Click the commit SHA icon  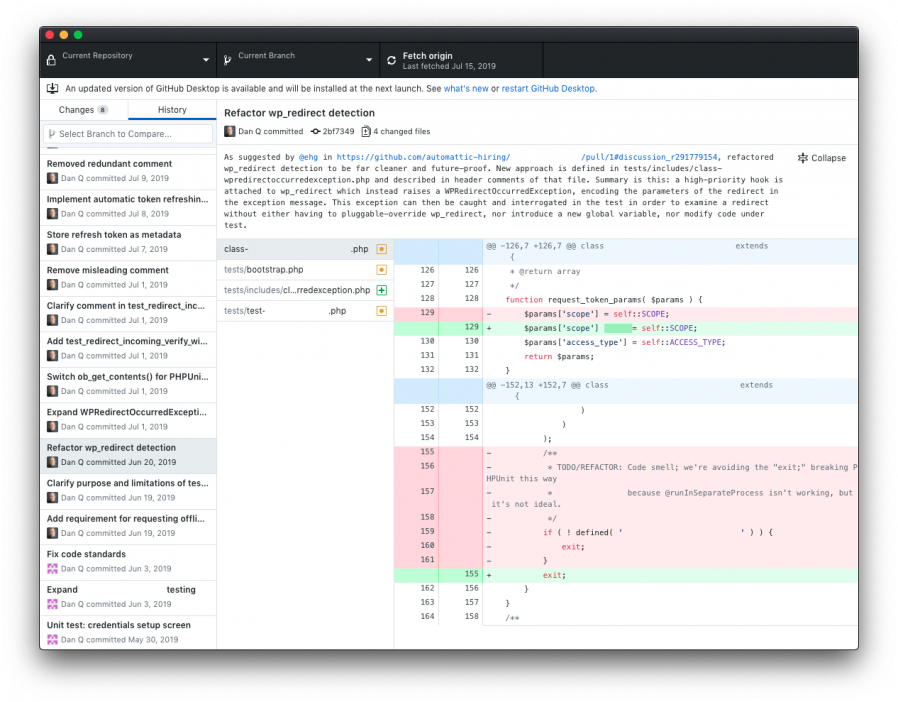tap(316, 132)
